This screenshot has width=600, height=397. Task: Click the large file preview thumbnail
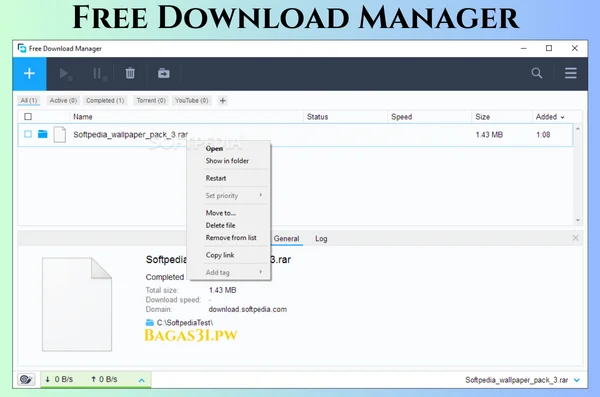click(77, 304)
